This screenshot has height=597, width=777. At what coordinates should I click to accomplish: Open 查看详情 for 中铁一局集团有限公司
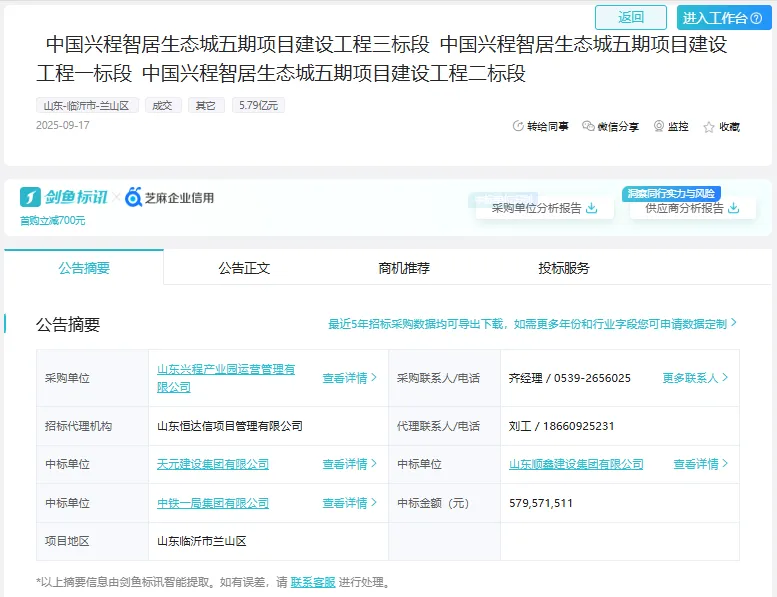click(x=350, y=503)
